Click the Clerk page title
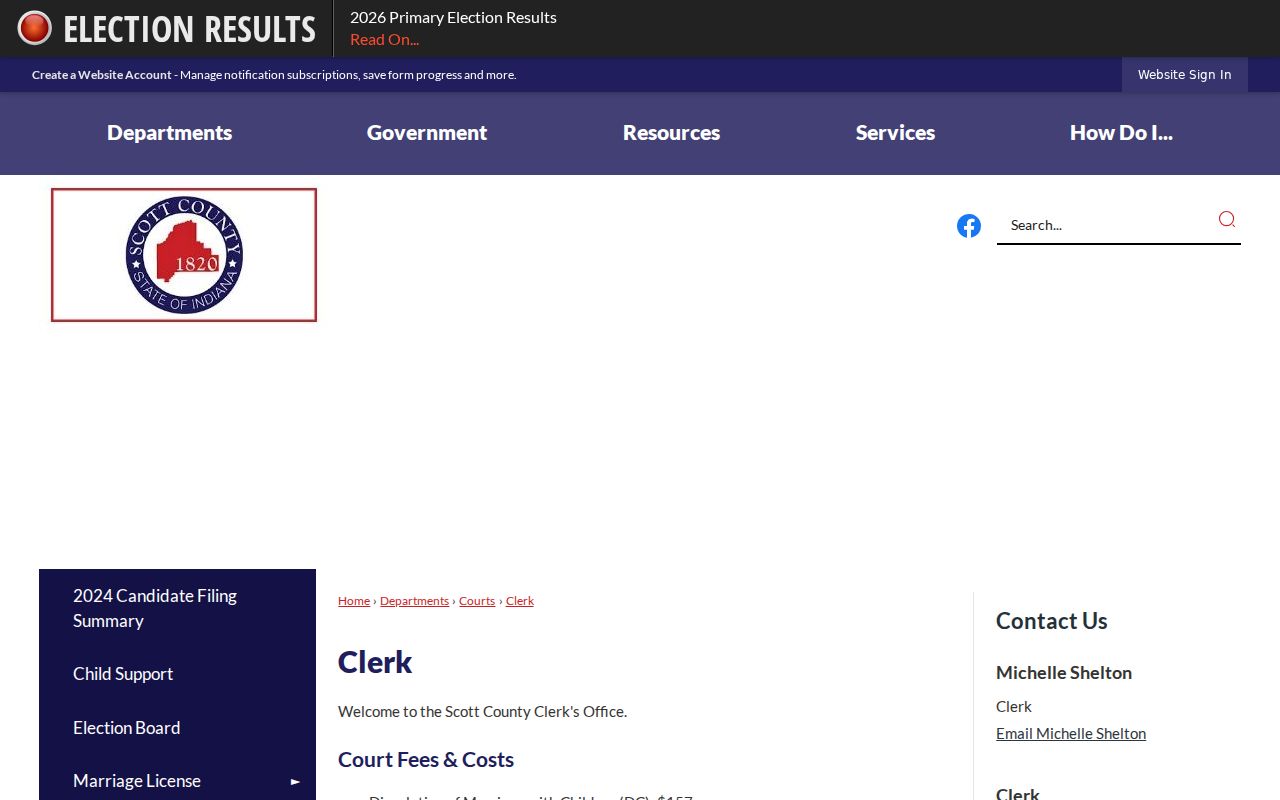Screen dimensions: 1280x800 tap(375, 662)
